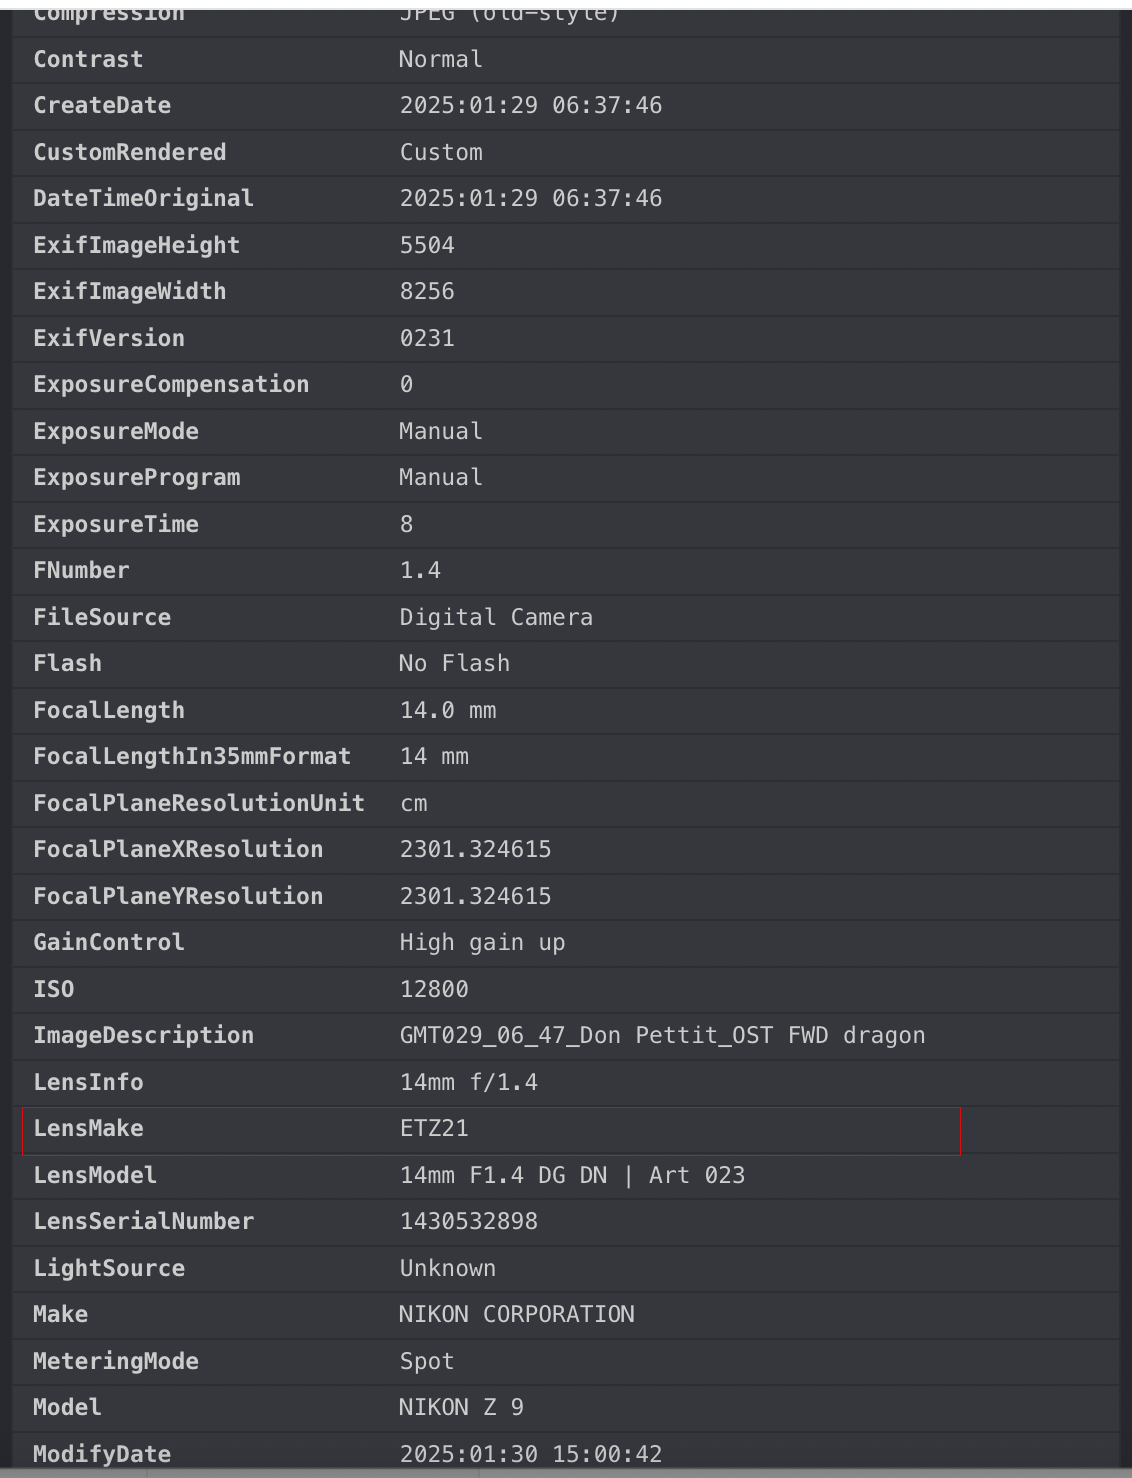Click the LensInfo value 14mm f/1.4
This screenshot has width=1132, height=1478.
[x=468, y=1082]
